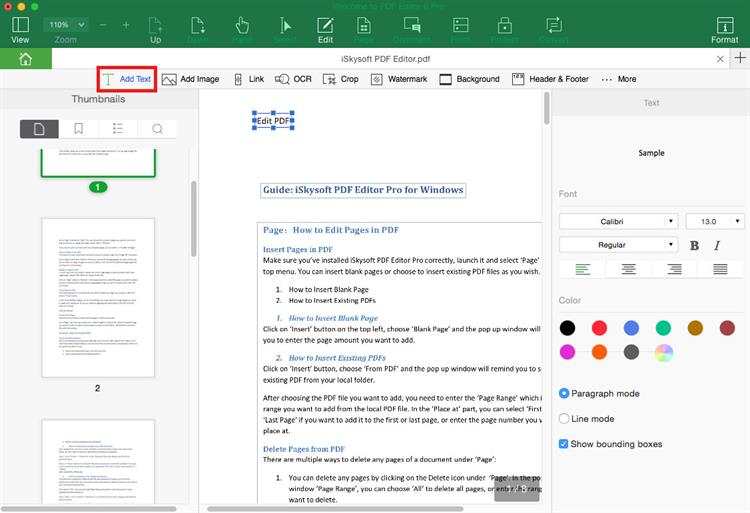Open Header & Footer tool
This screenshot has height=513, width=750.
point(550,79)
